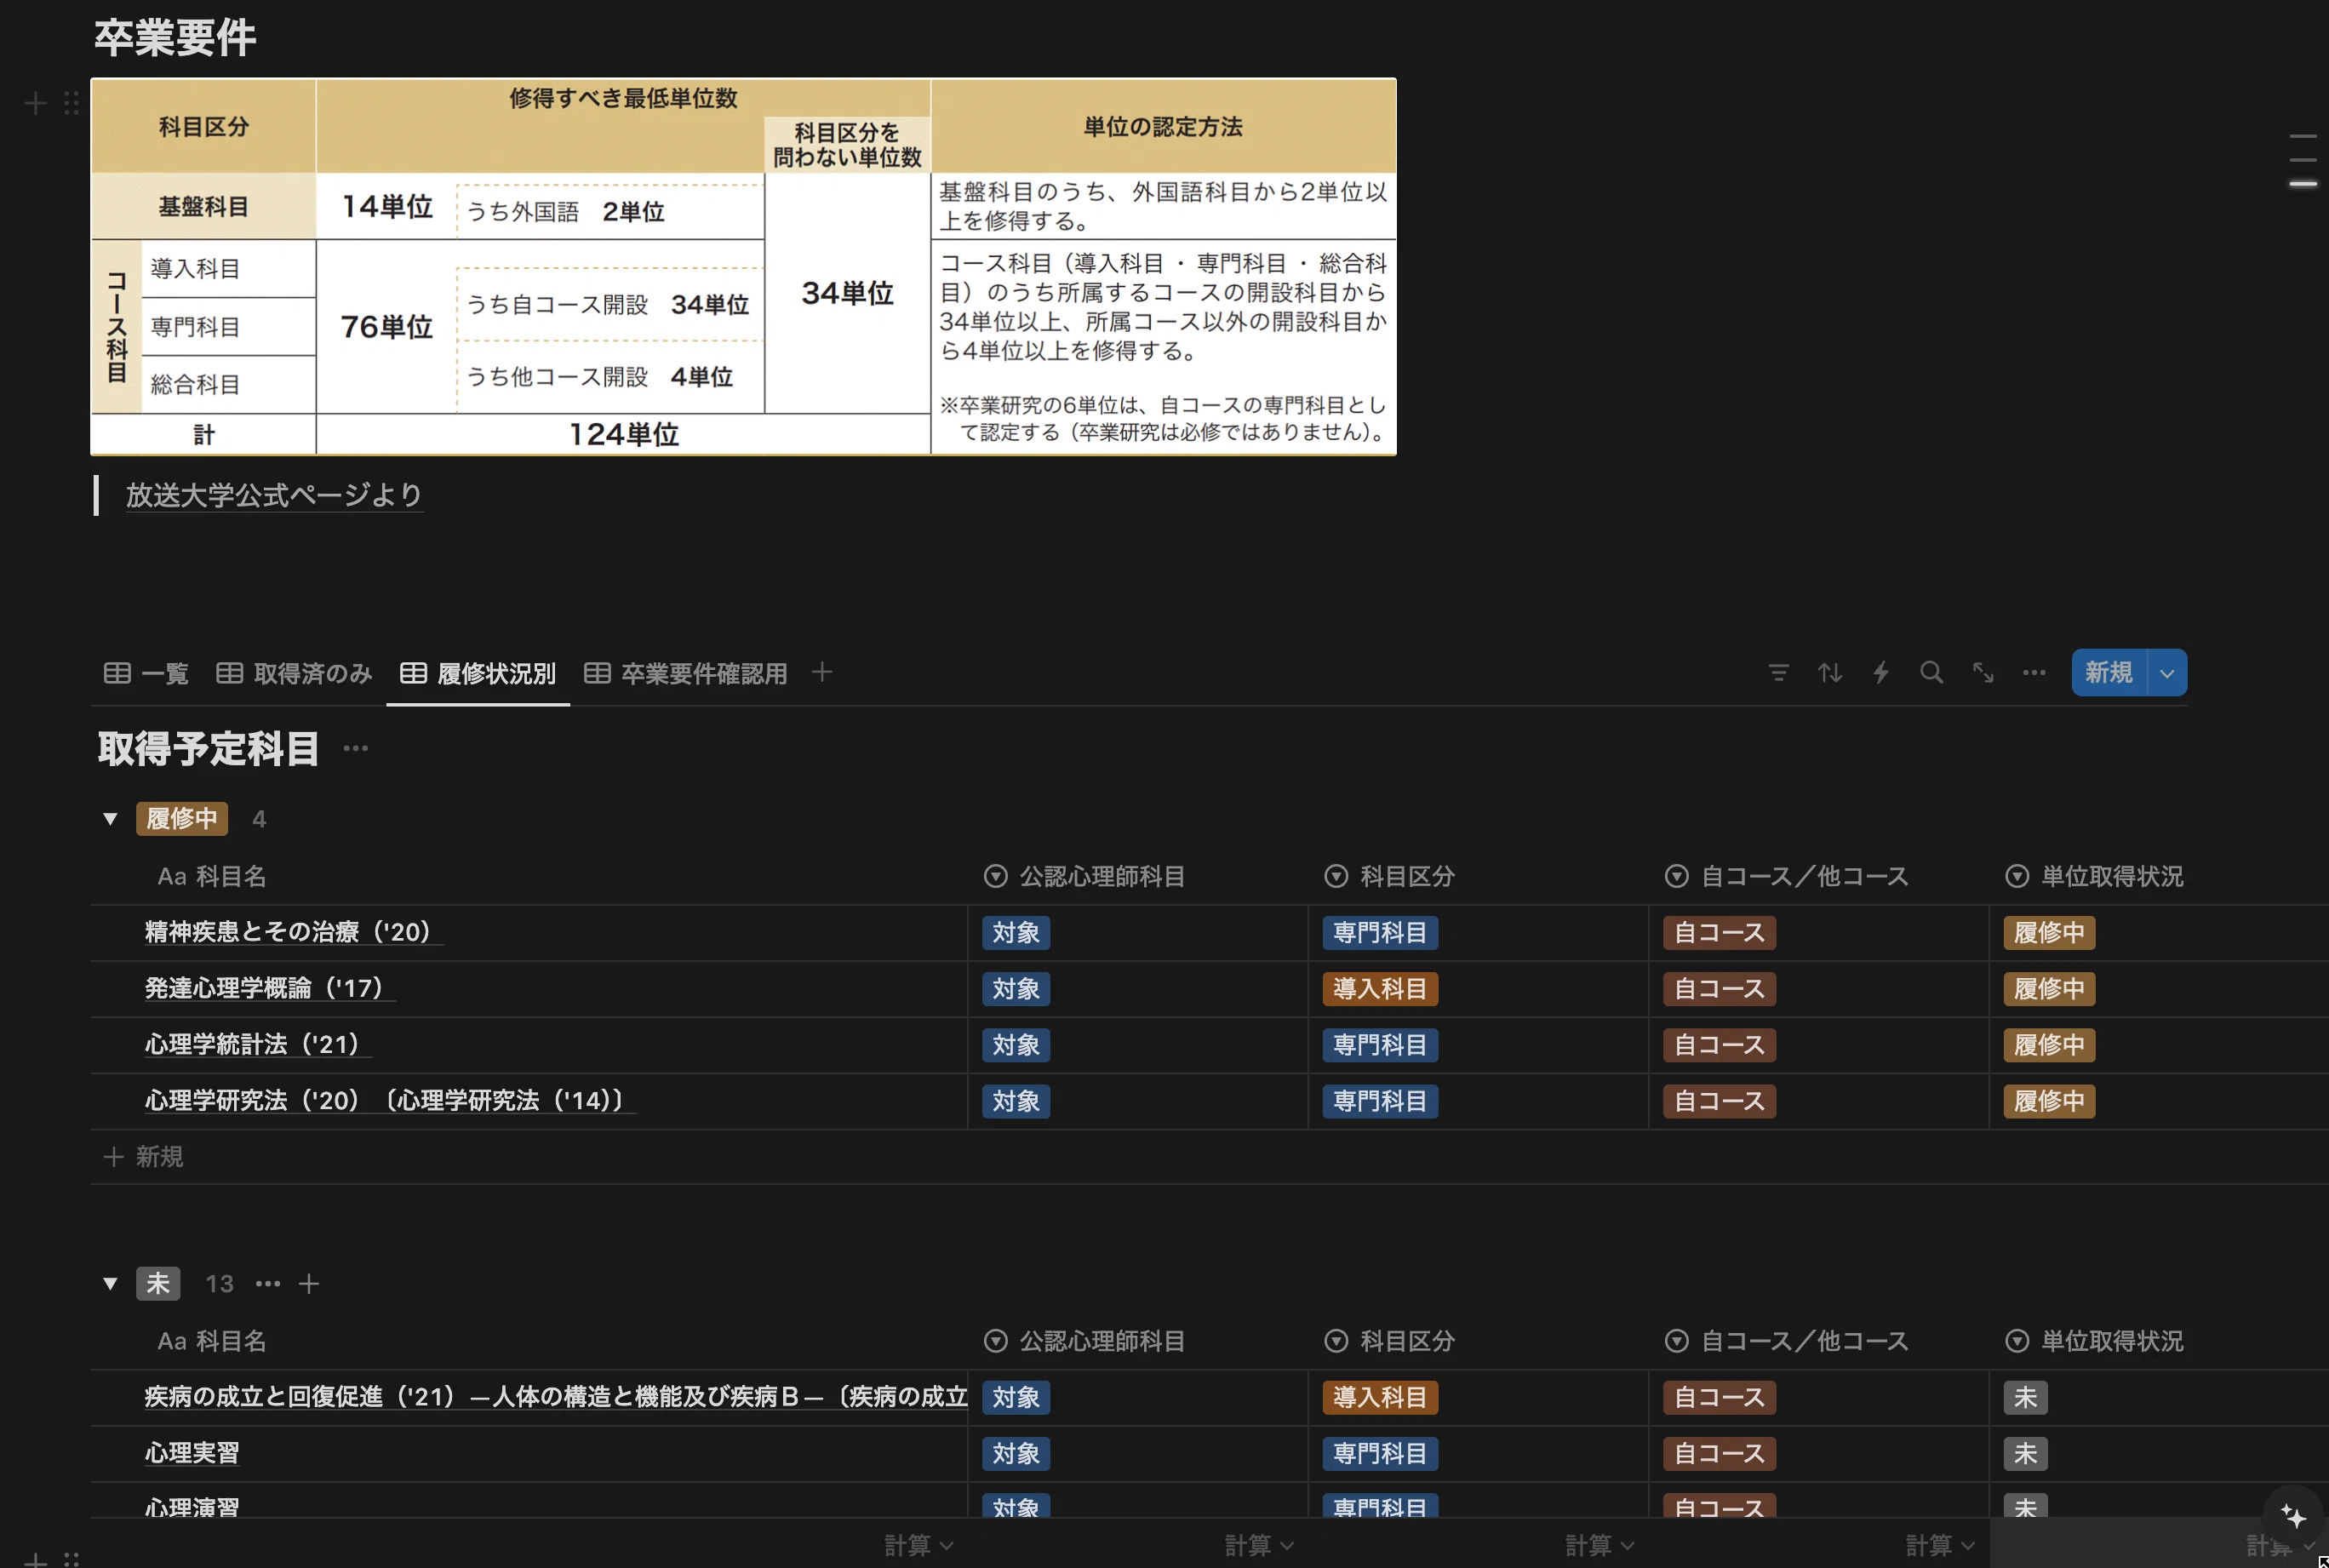Add a row to the 未 group
Image resolution: width=2329 pixels, height=1568 pixels.
[309, 1283]
